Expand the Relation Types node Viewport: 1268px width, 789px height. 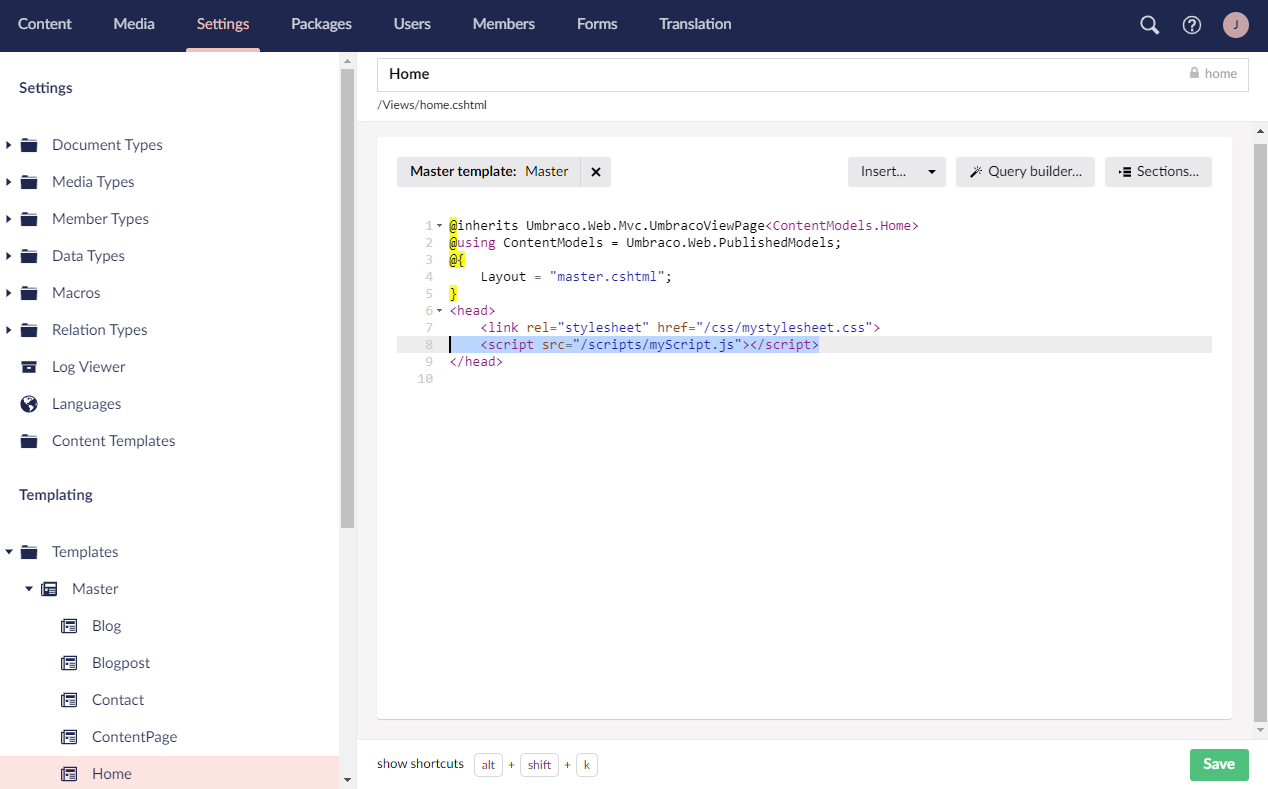9,330
